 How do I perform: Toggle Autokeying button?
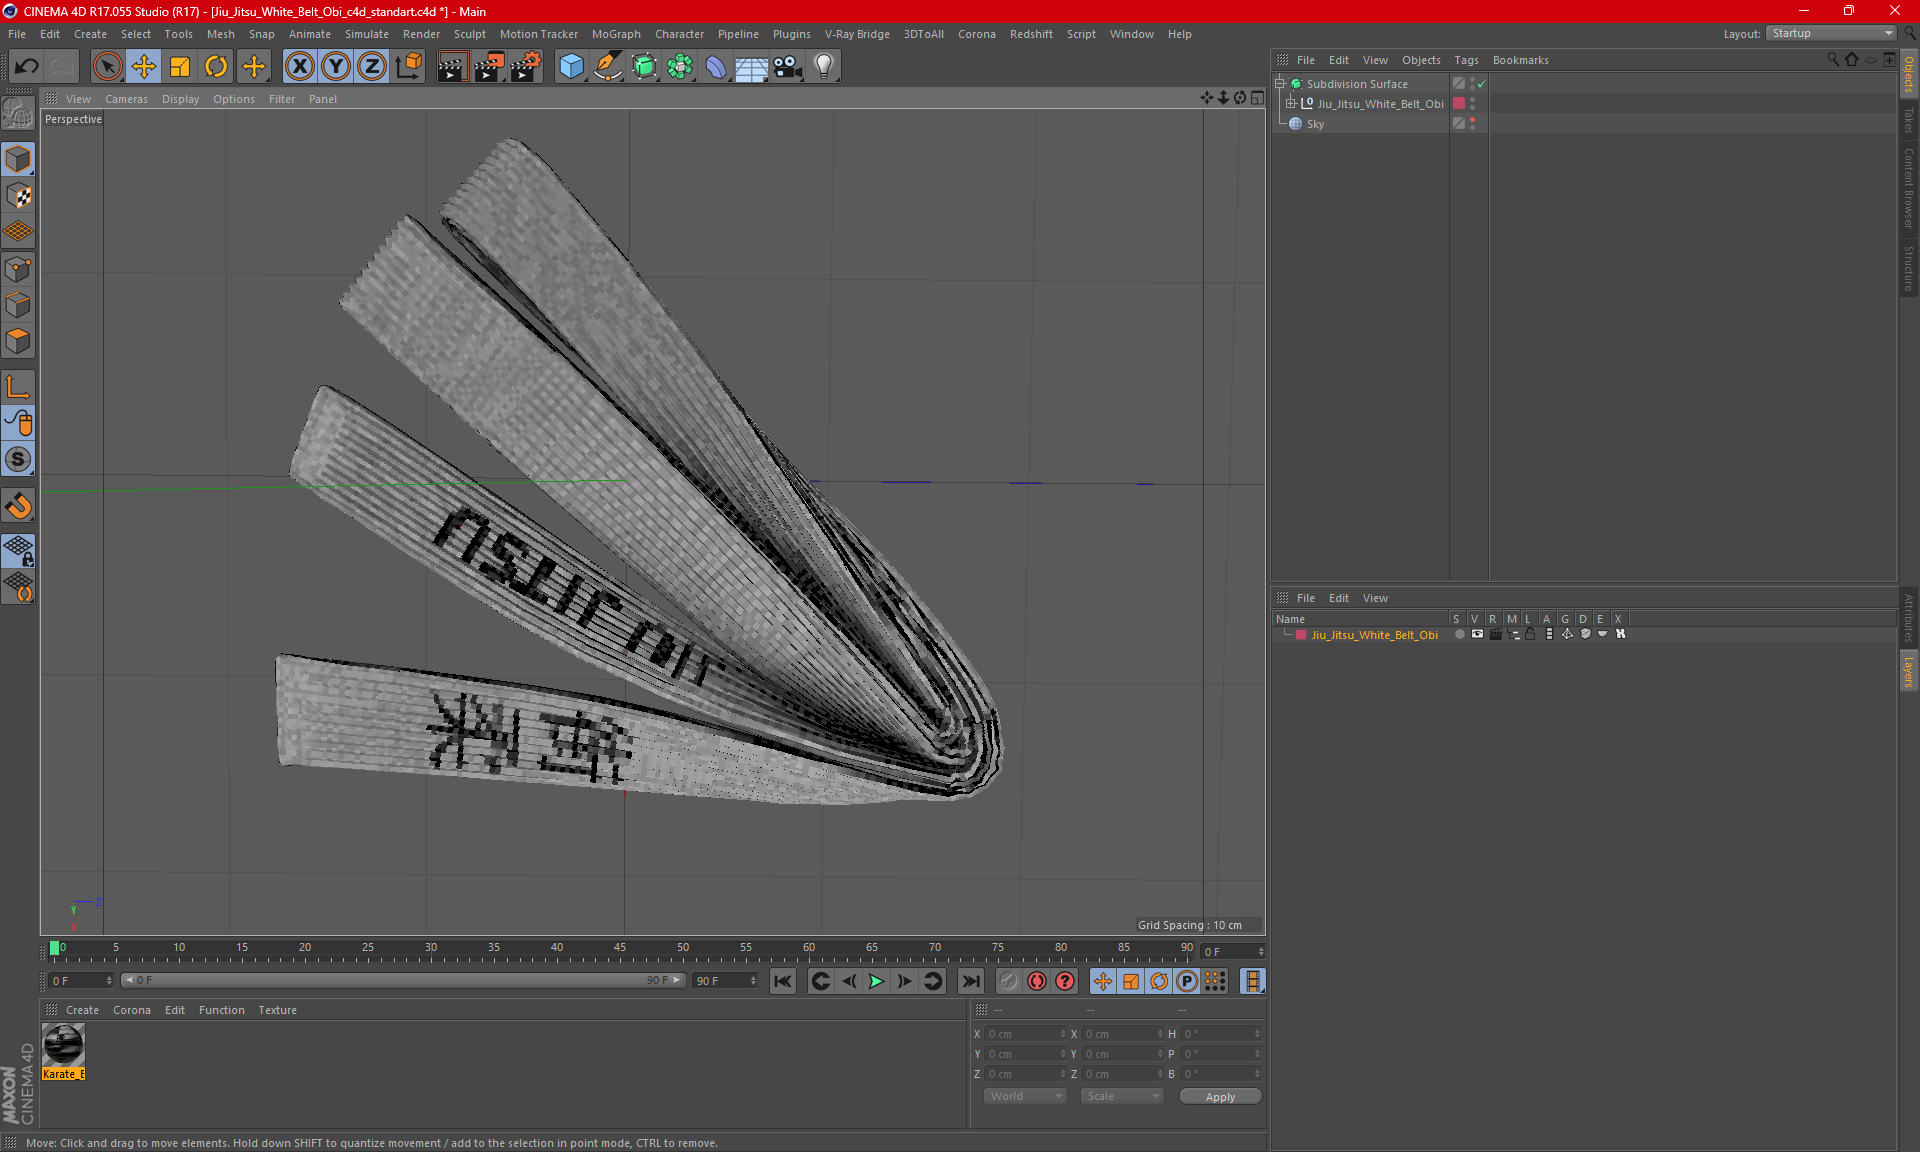pos(1037,981)
